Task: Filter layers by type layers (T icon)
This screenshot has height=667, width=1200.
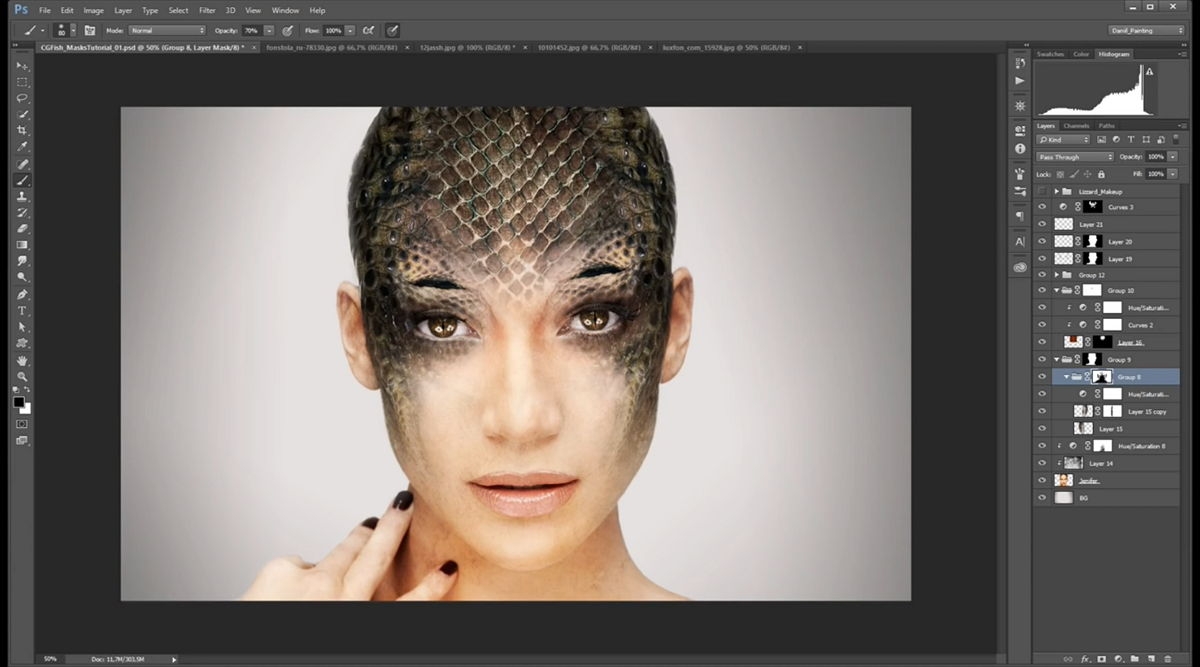Action: pyautogui.click(x=1131, y=140)
